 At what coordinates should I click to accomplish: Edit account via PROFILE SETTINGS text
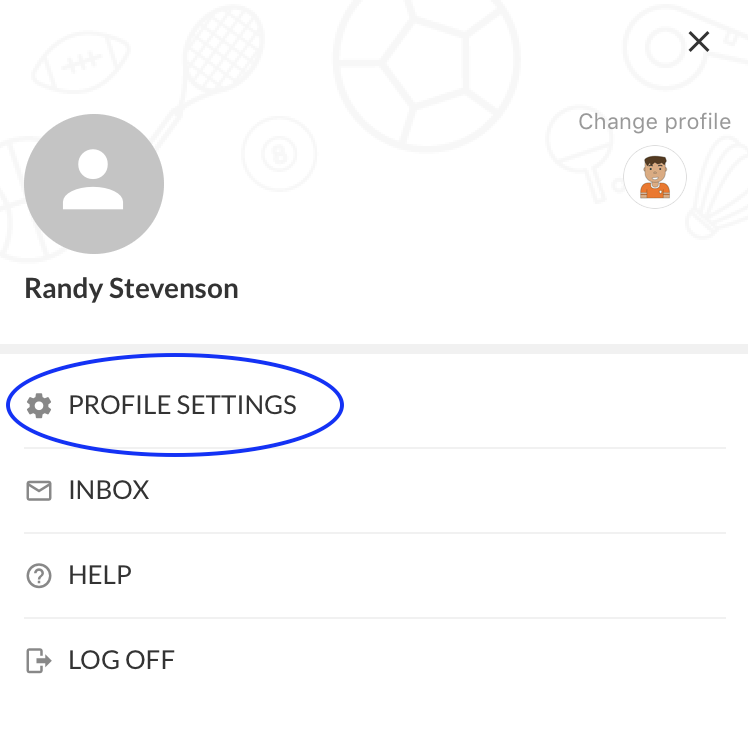[183, 405]
